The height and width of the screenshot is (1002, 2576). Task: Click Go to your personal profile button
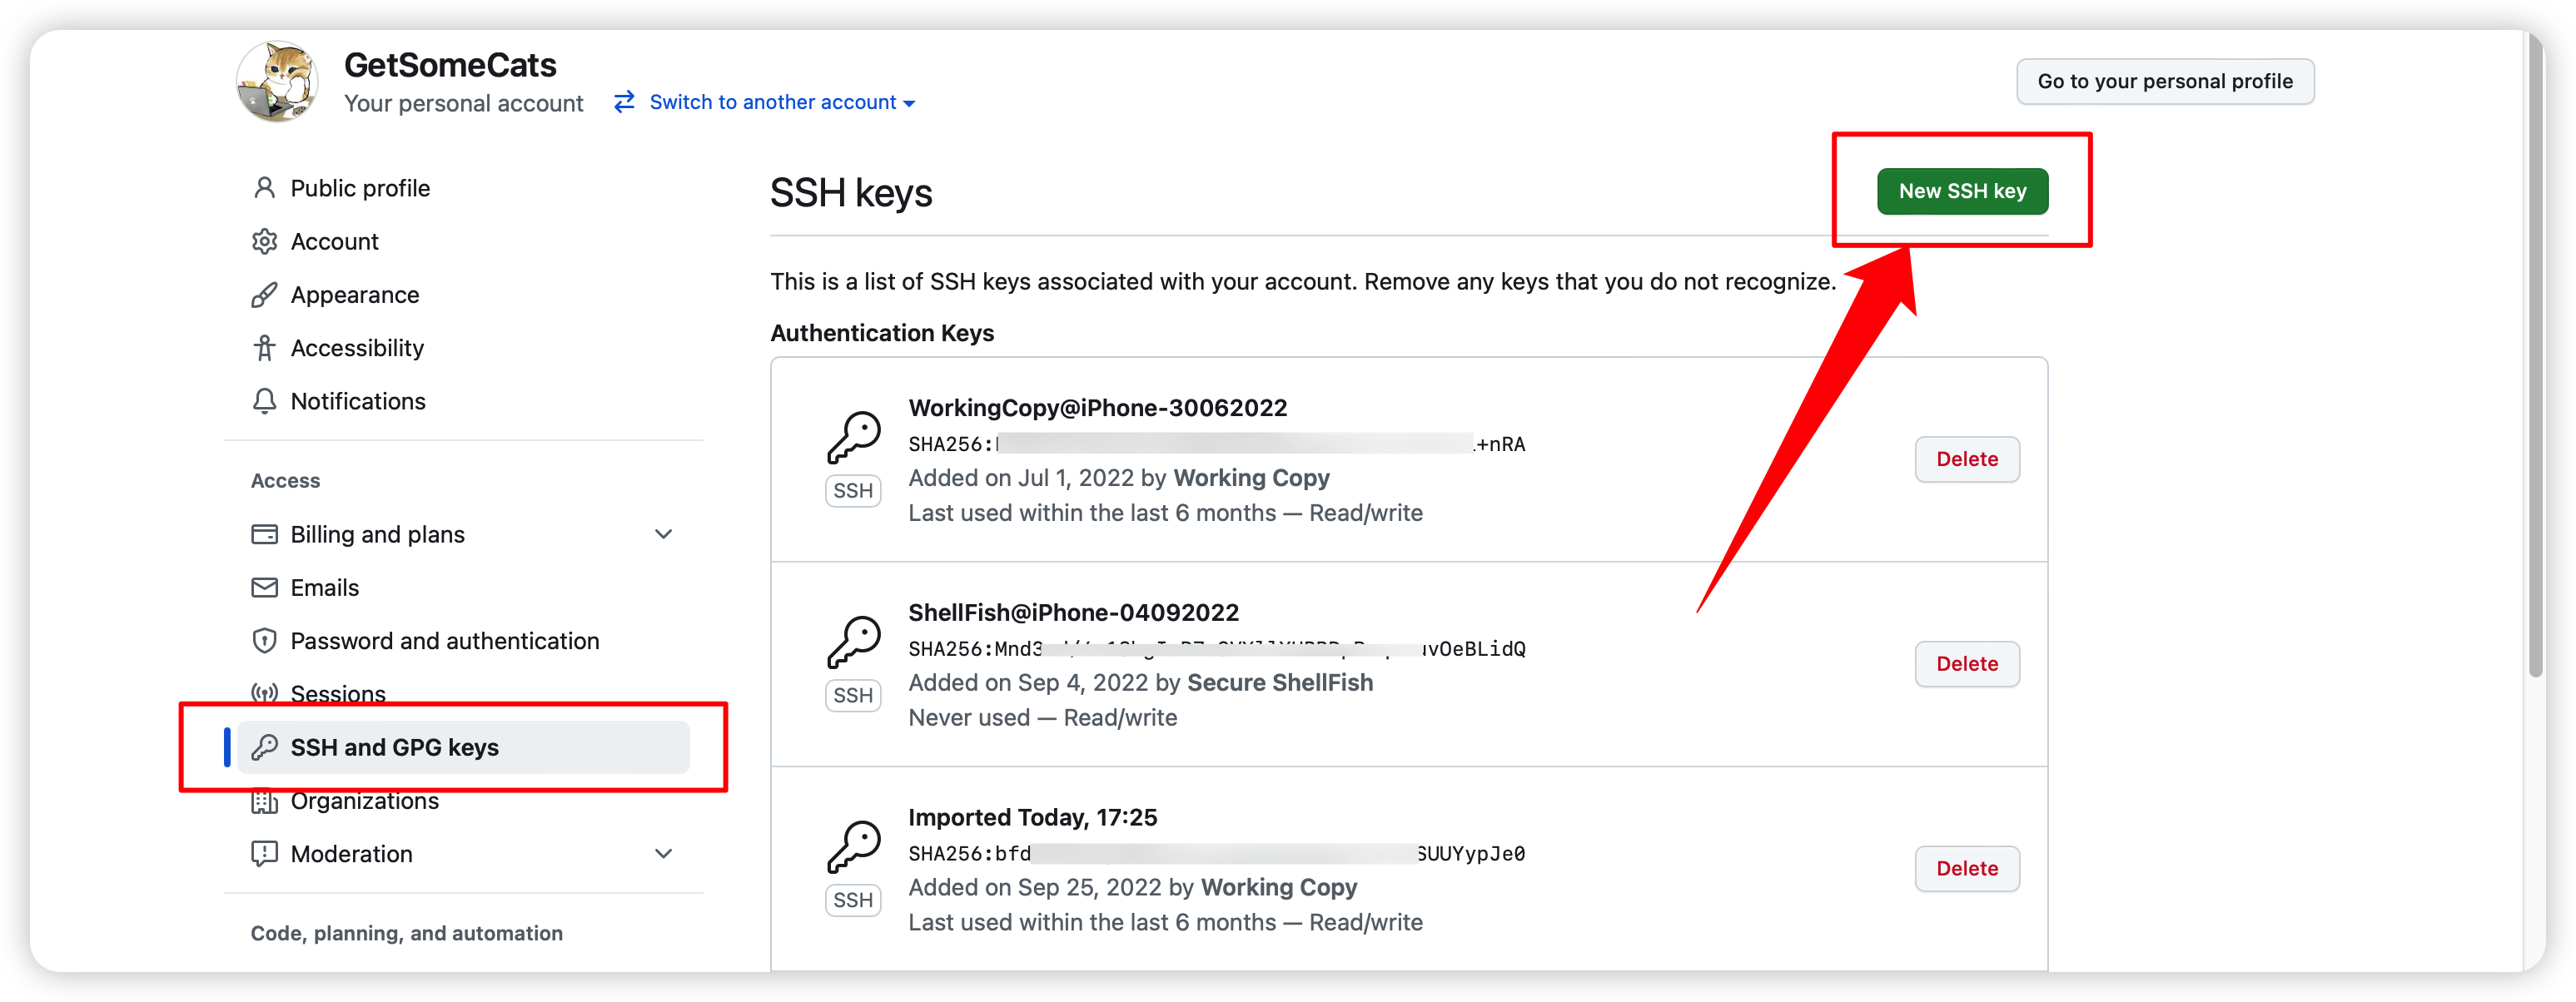point(2164,81)
